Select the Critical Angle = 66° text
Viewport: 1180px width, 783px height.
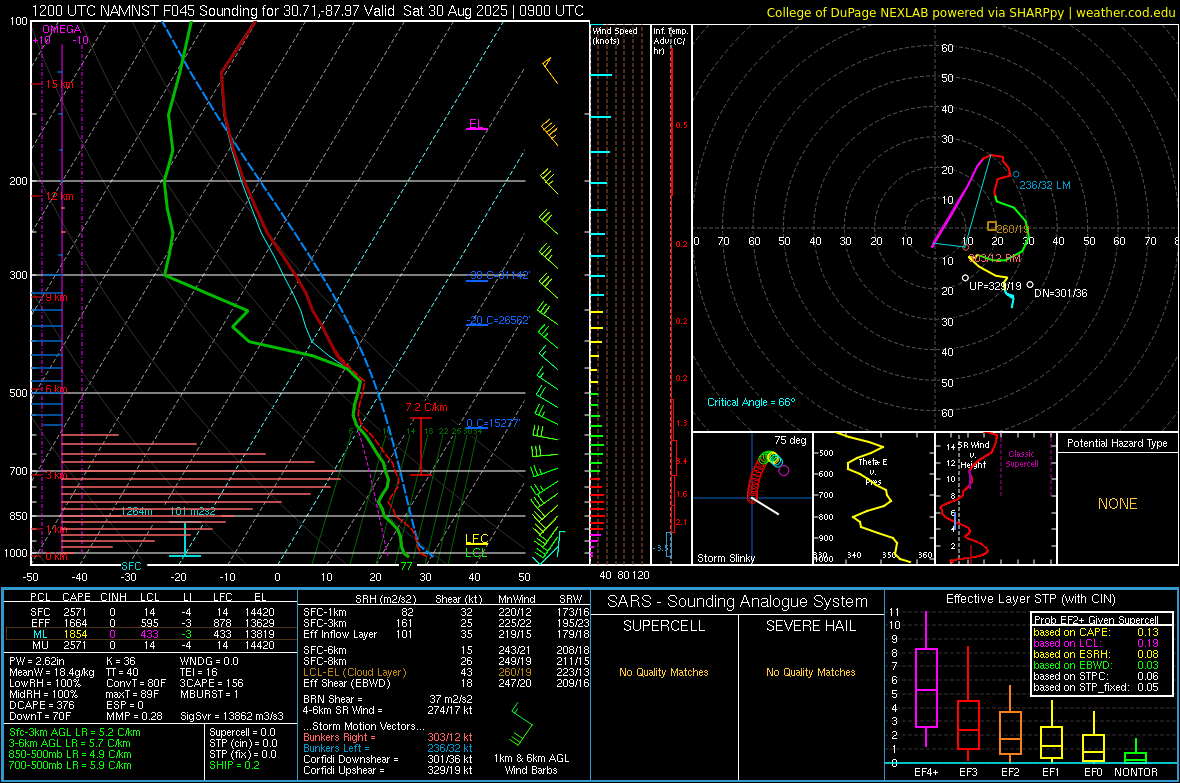(x=751, y=402)
